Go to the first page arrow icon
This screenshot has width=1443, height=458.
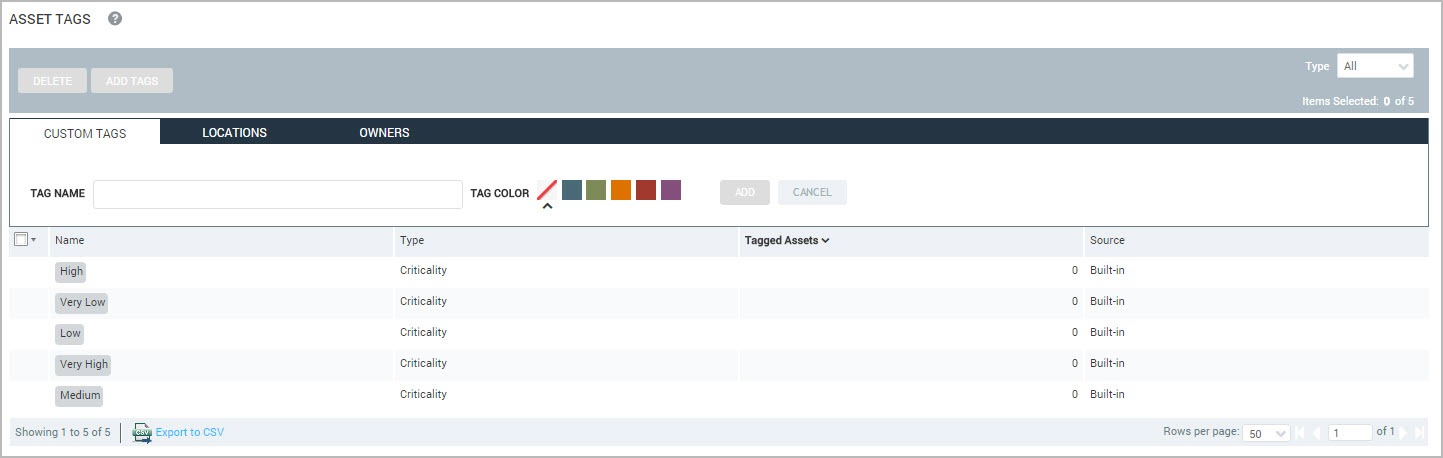[1301, 433]
